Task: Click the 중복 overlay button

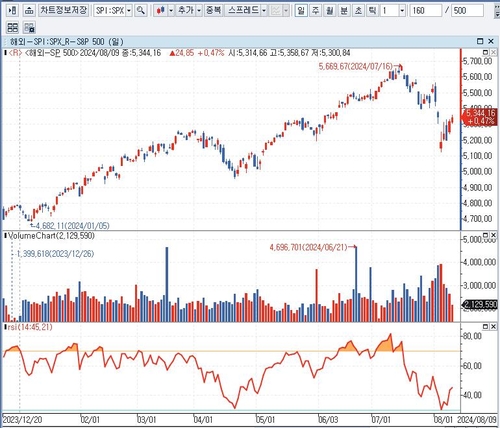Action: coord(214,11)
